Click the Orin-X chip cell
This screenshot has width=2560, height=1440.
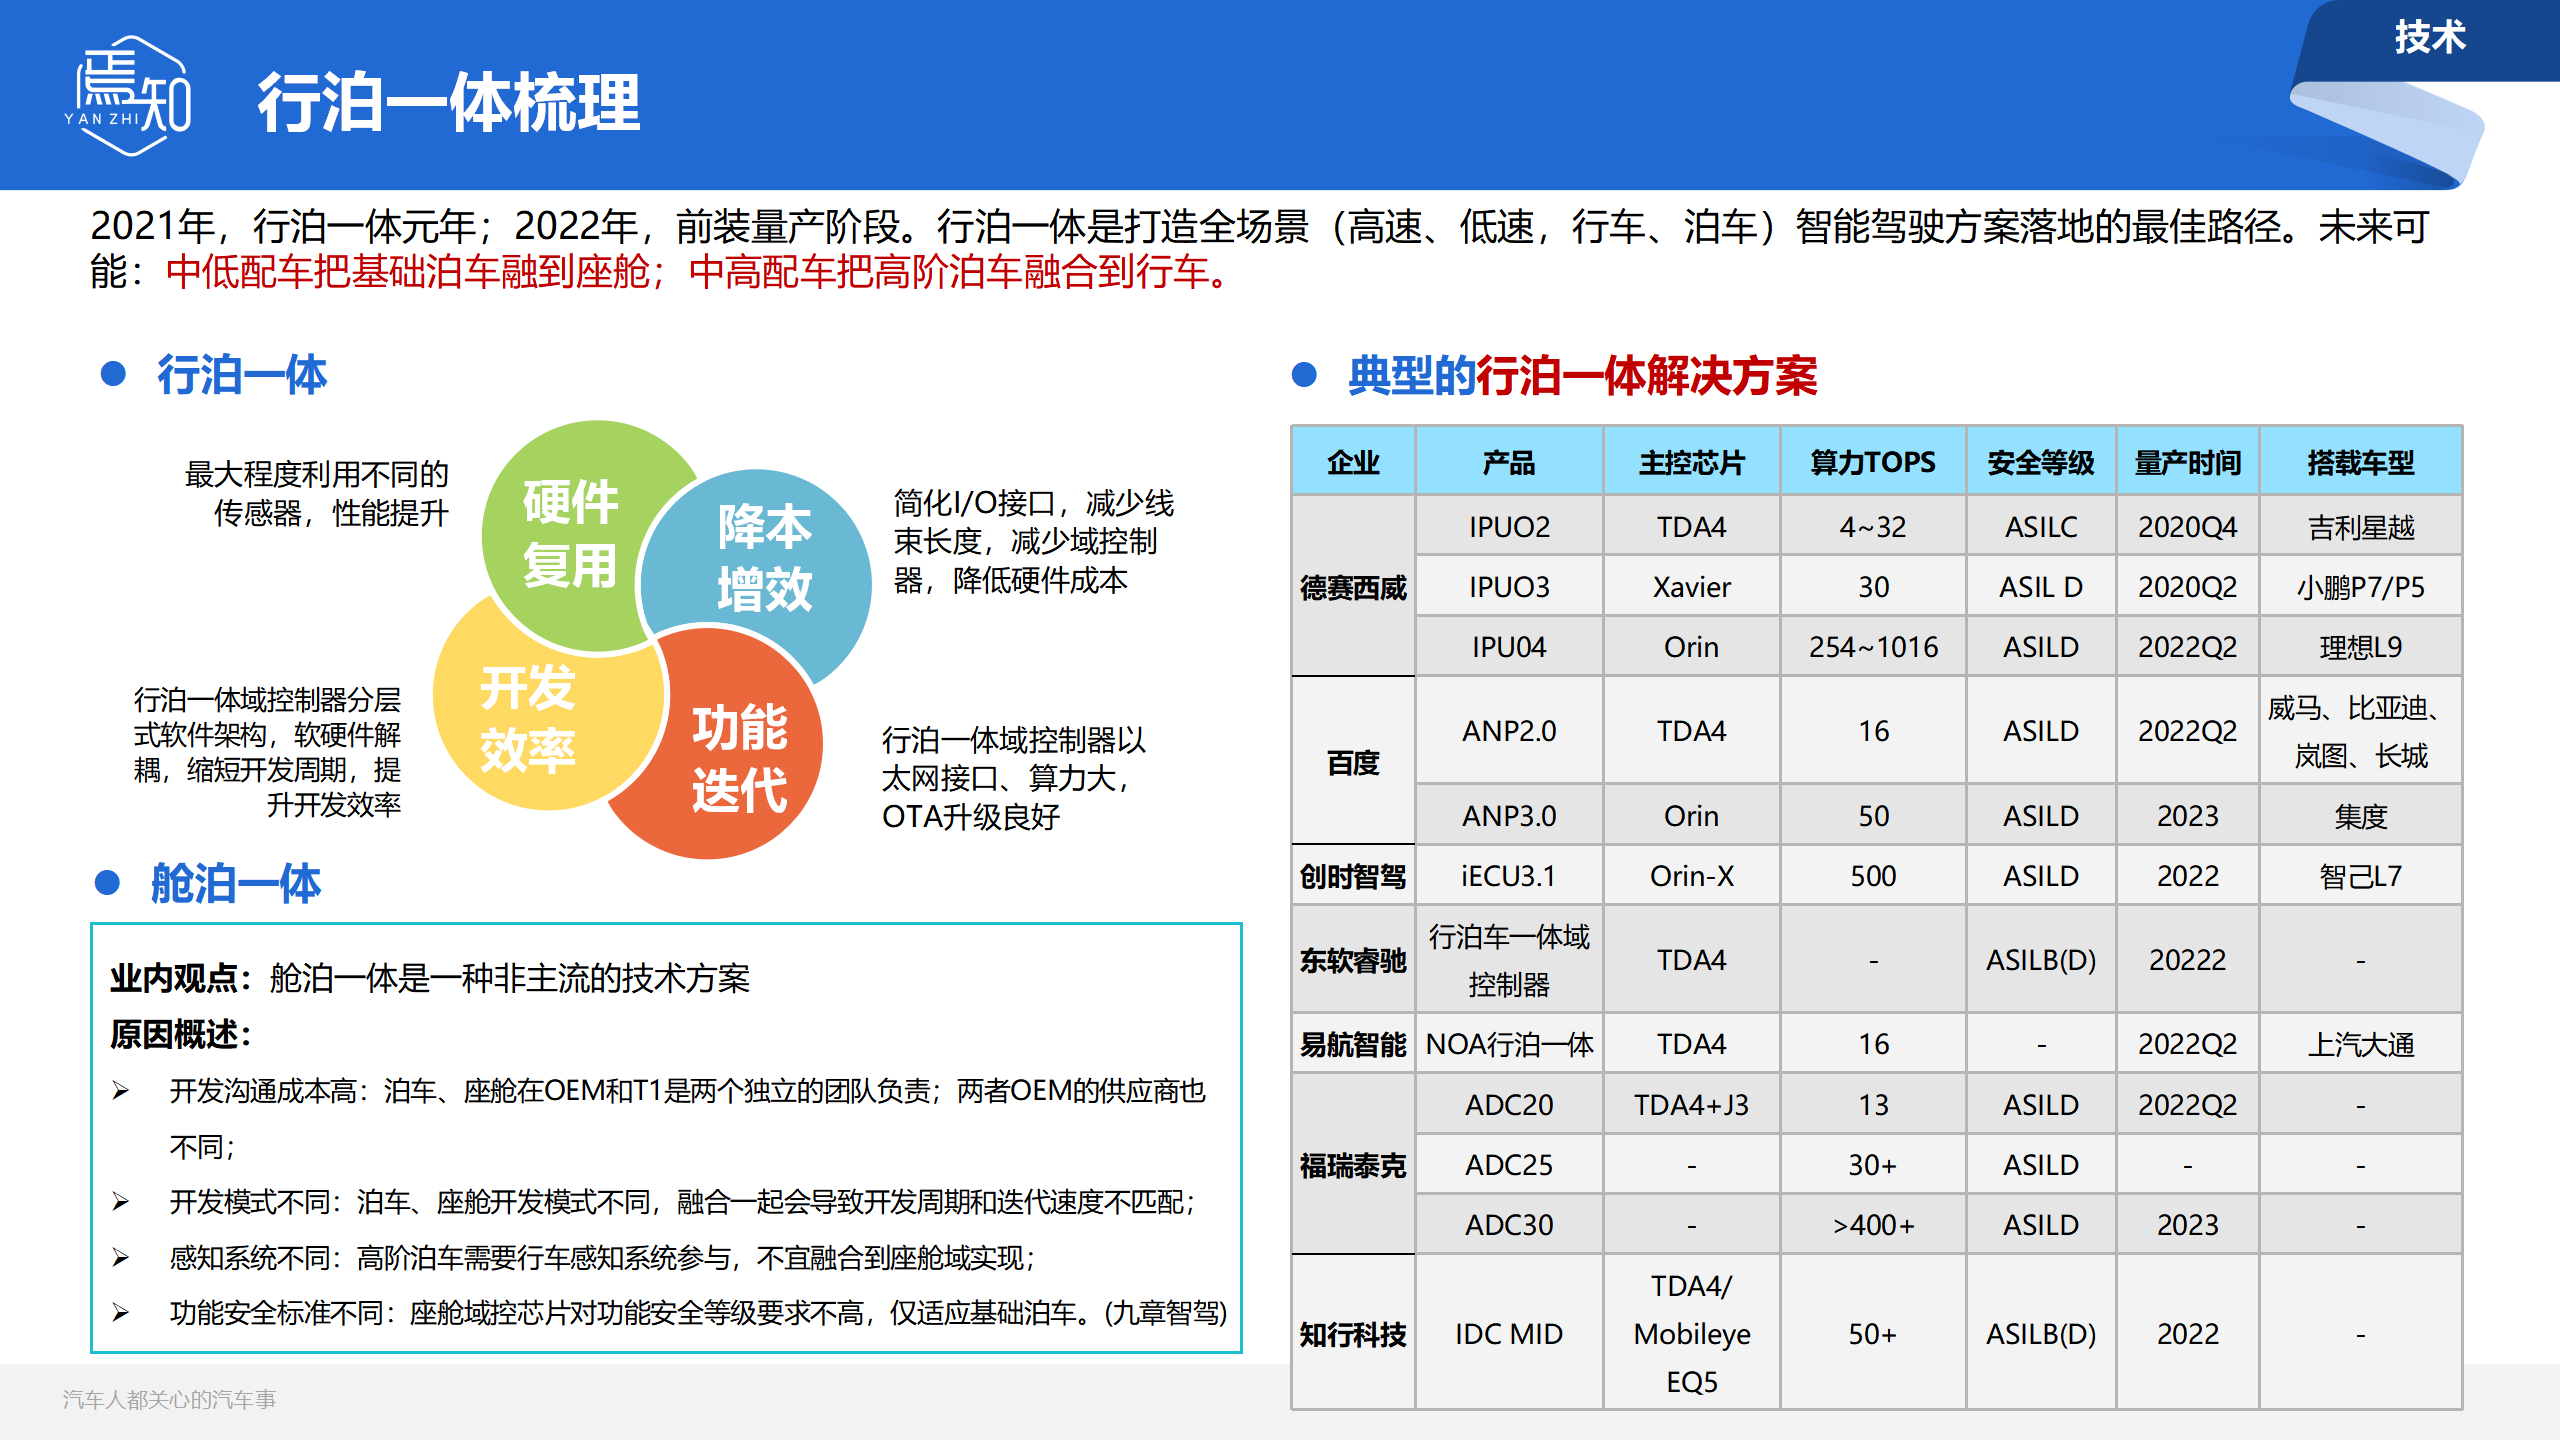click(1691, 876)
